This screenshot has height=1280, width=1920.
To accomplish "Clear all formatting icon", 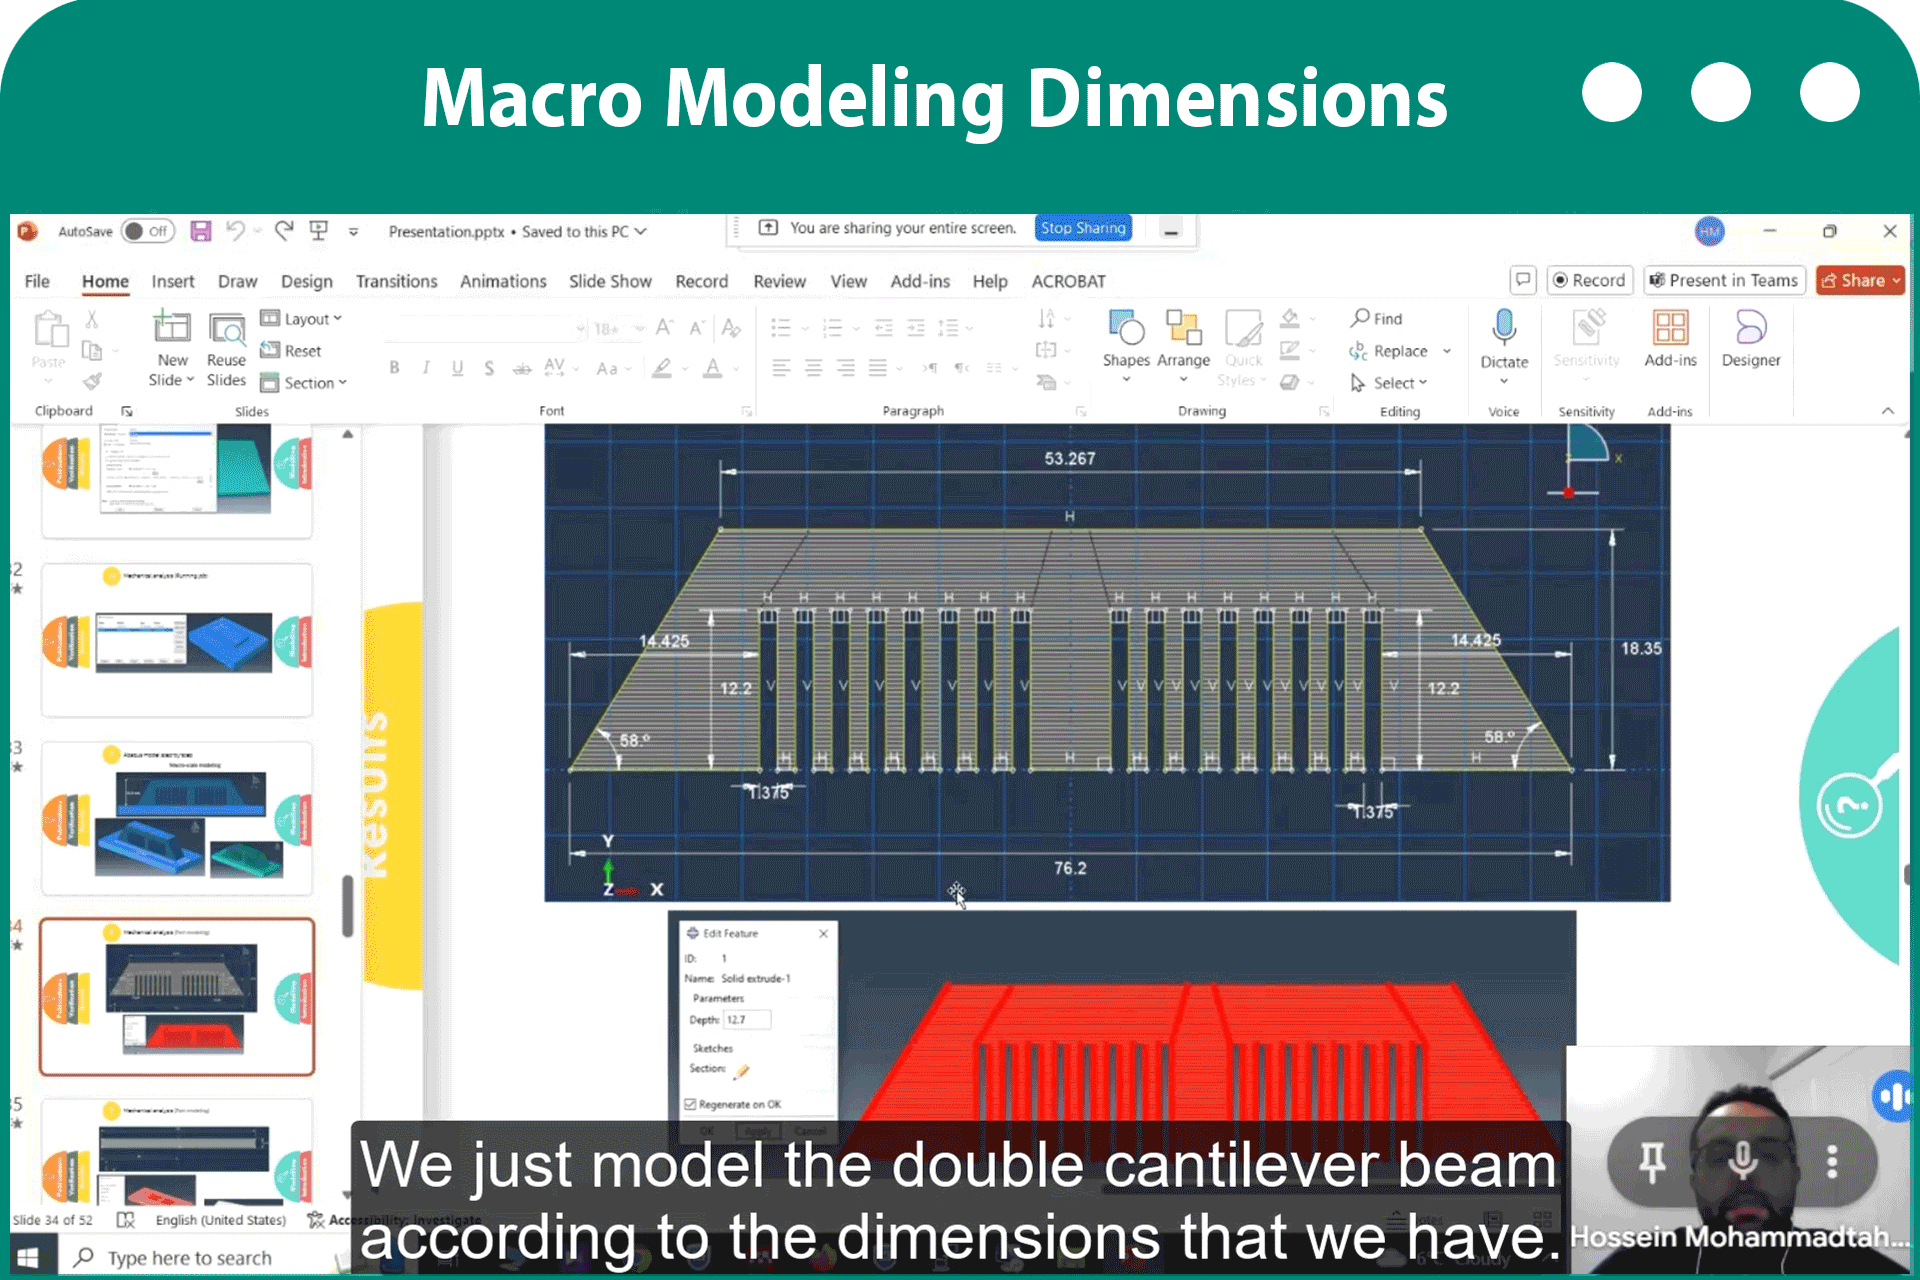I will pyautogui.click(x=731, y=328).
